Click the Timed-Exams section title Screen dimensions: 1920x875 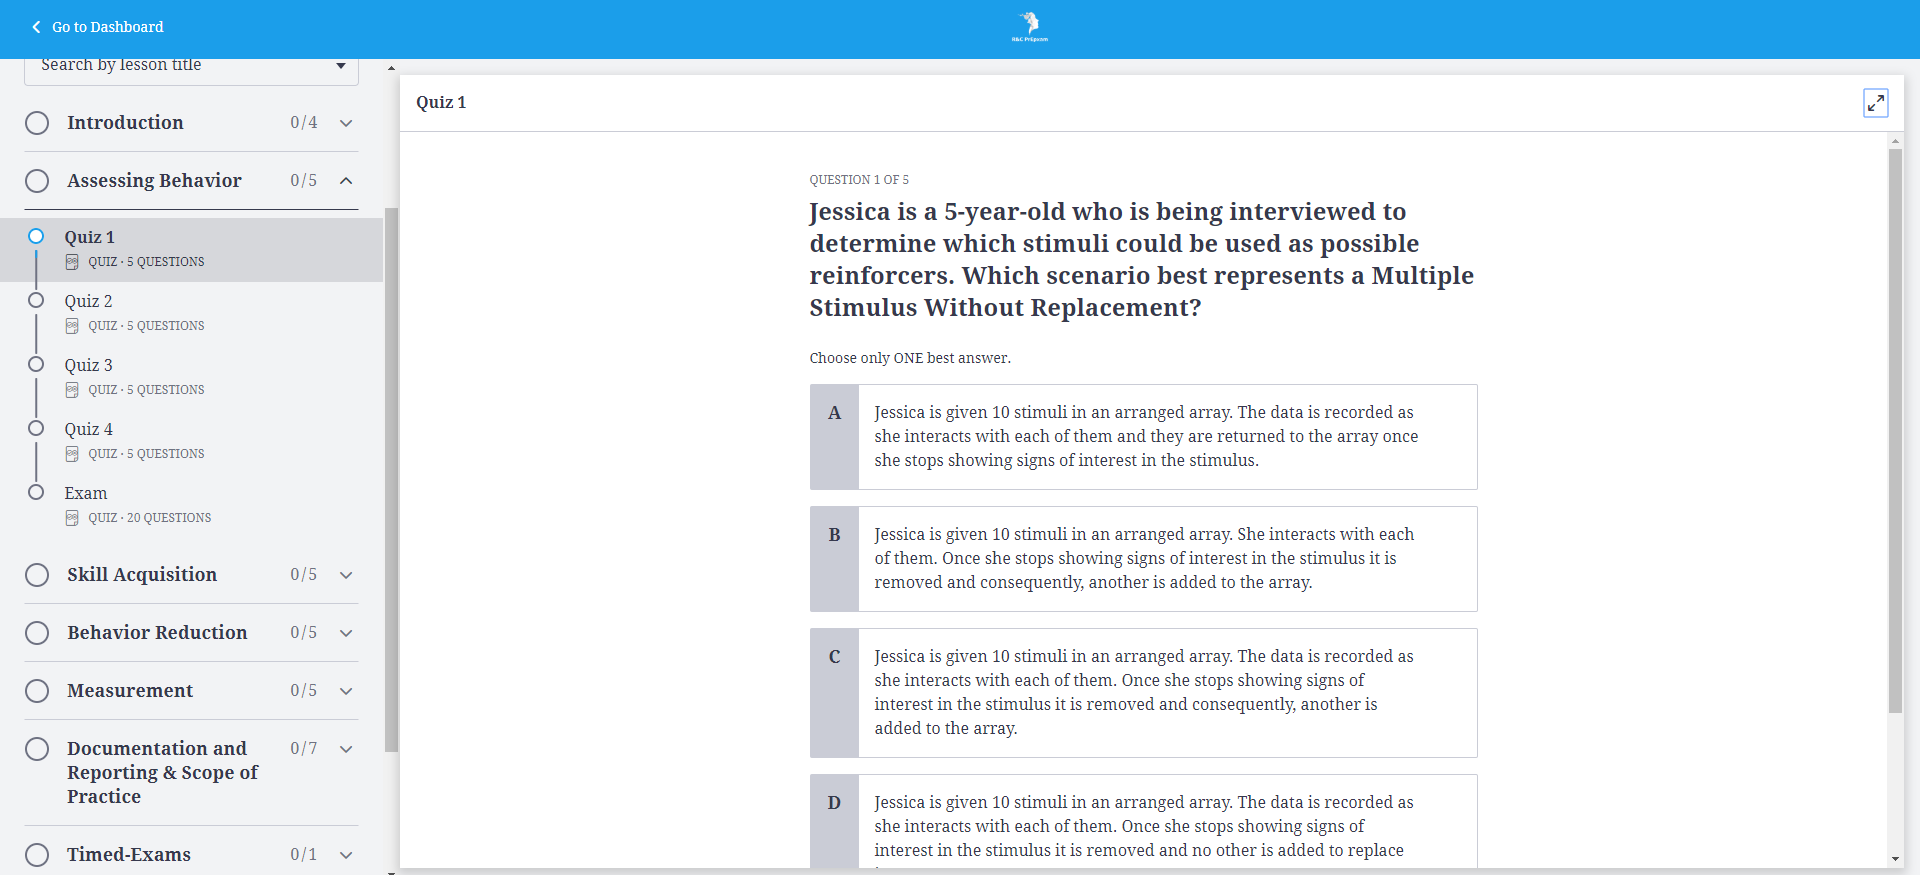[x=129, y=855]
